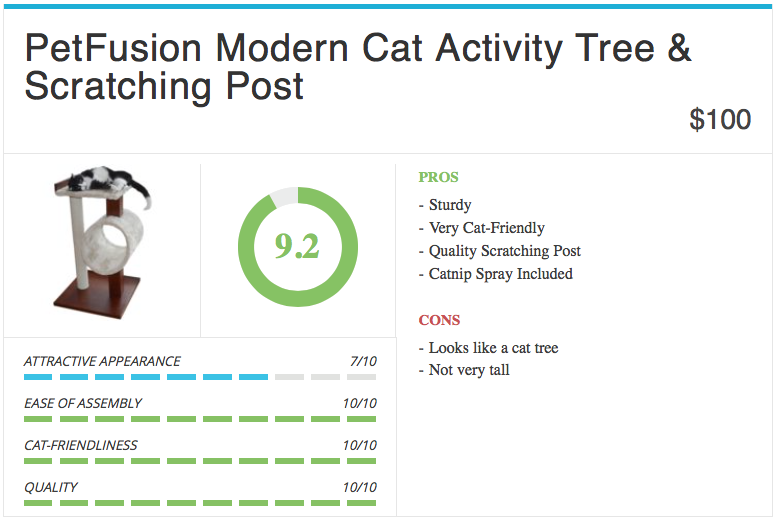Click the Cat-Friendliness rating bar

point(200,461)
